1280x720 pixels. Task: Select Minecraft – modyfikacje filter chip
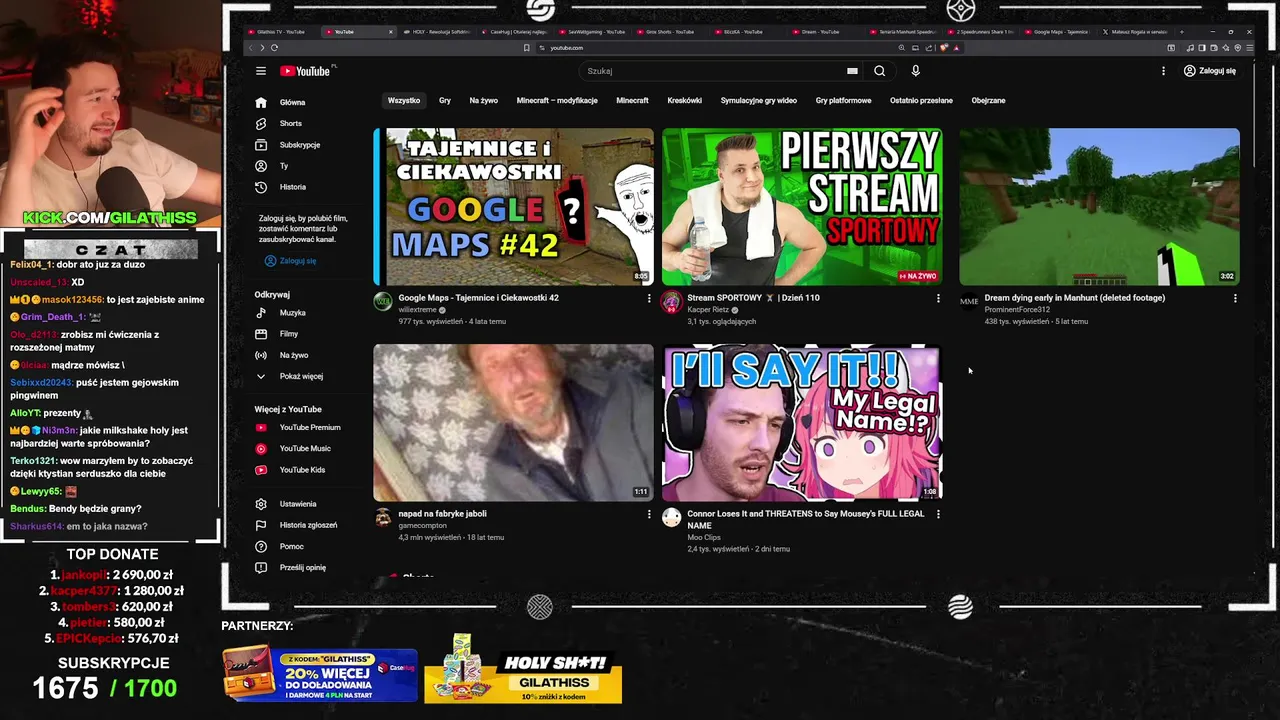point(557,100)
